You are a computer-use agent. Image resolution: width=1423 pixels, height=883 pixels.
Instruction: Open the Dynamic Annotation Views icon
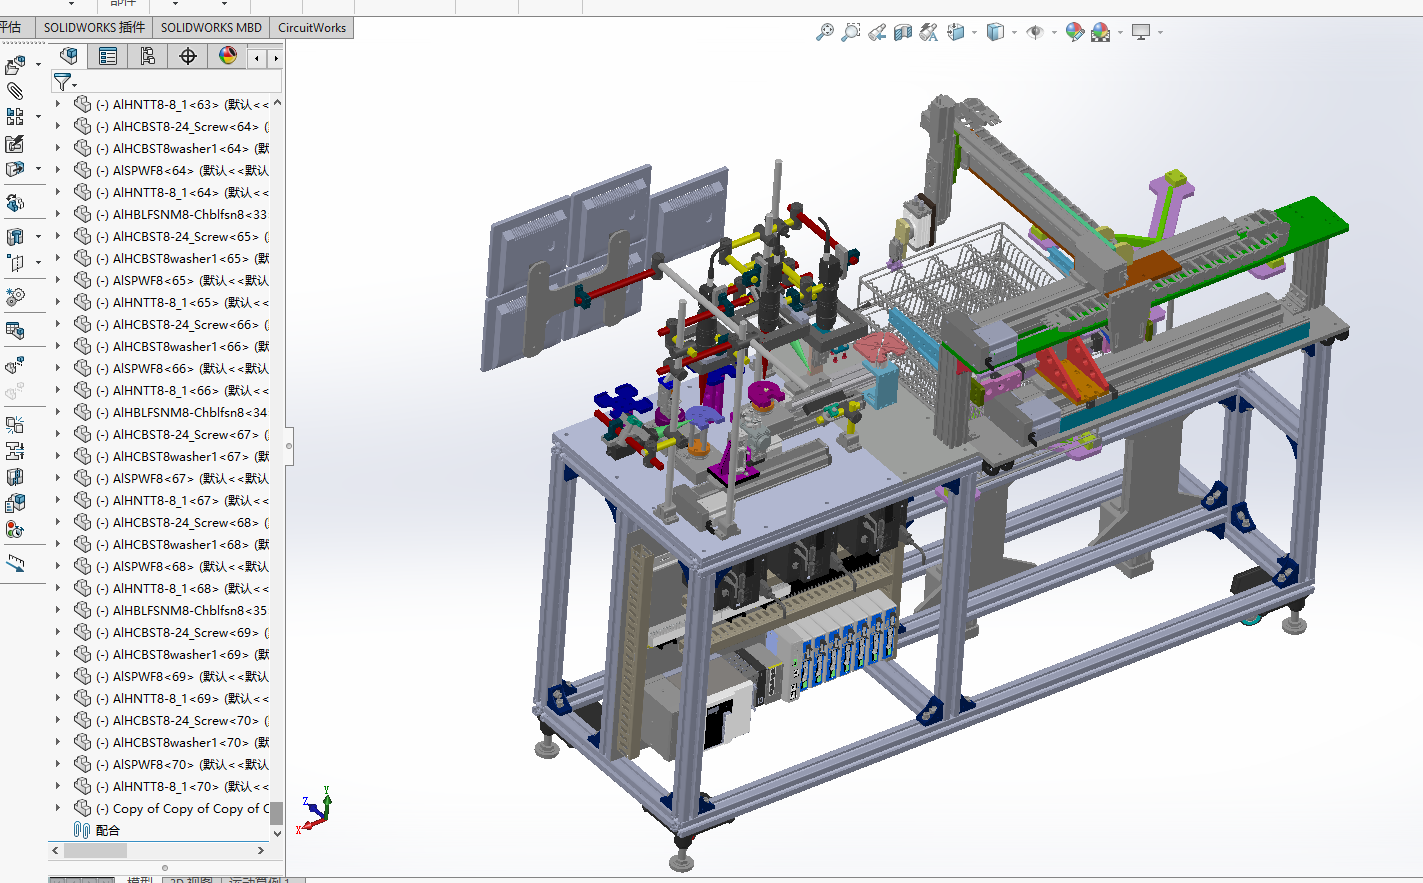click(x=929, y=32)
